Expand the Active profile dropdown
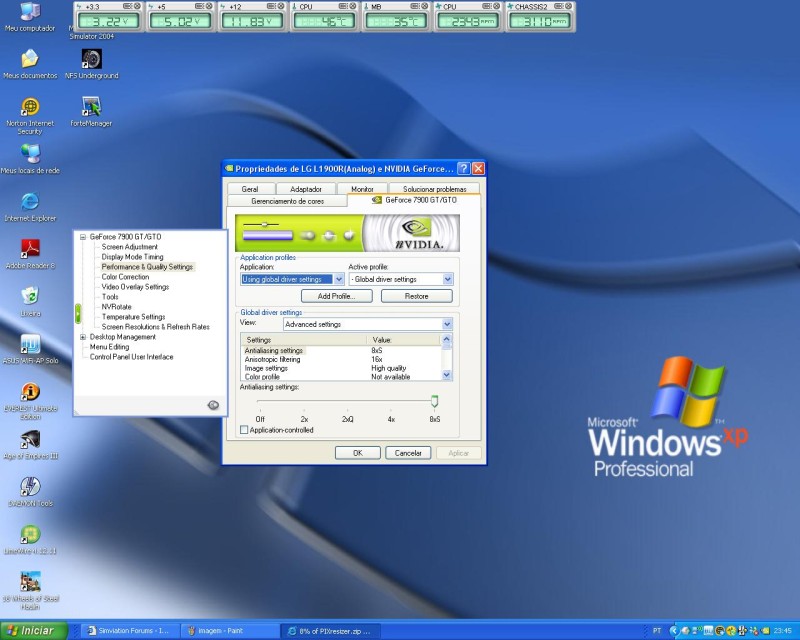Image resolution: width=800 pixels, height=640 pixels. click(x=447, y=280)
